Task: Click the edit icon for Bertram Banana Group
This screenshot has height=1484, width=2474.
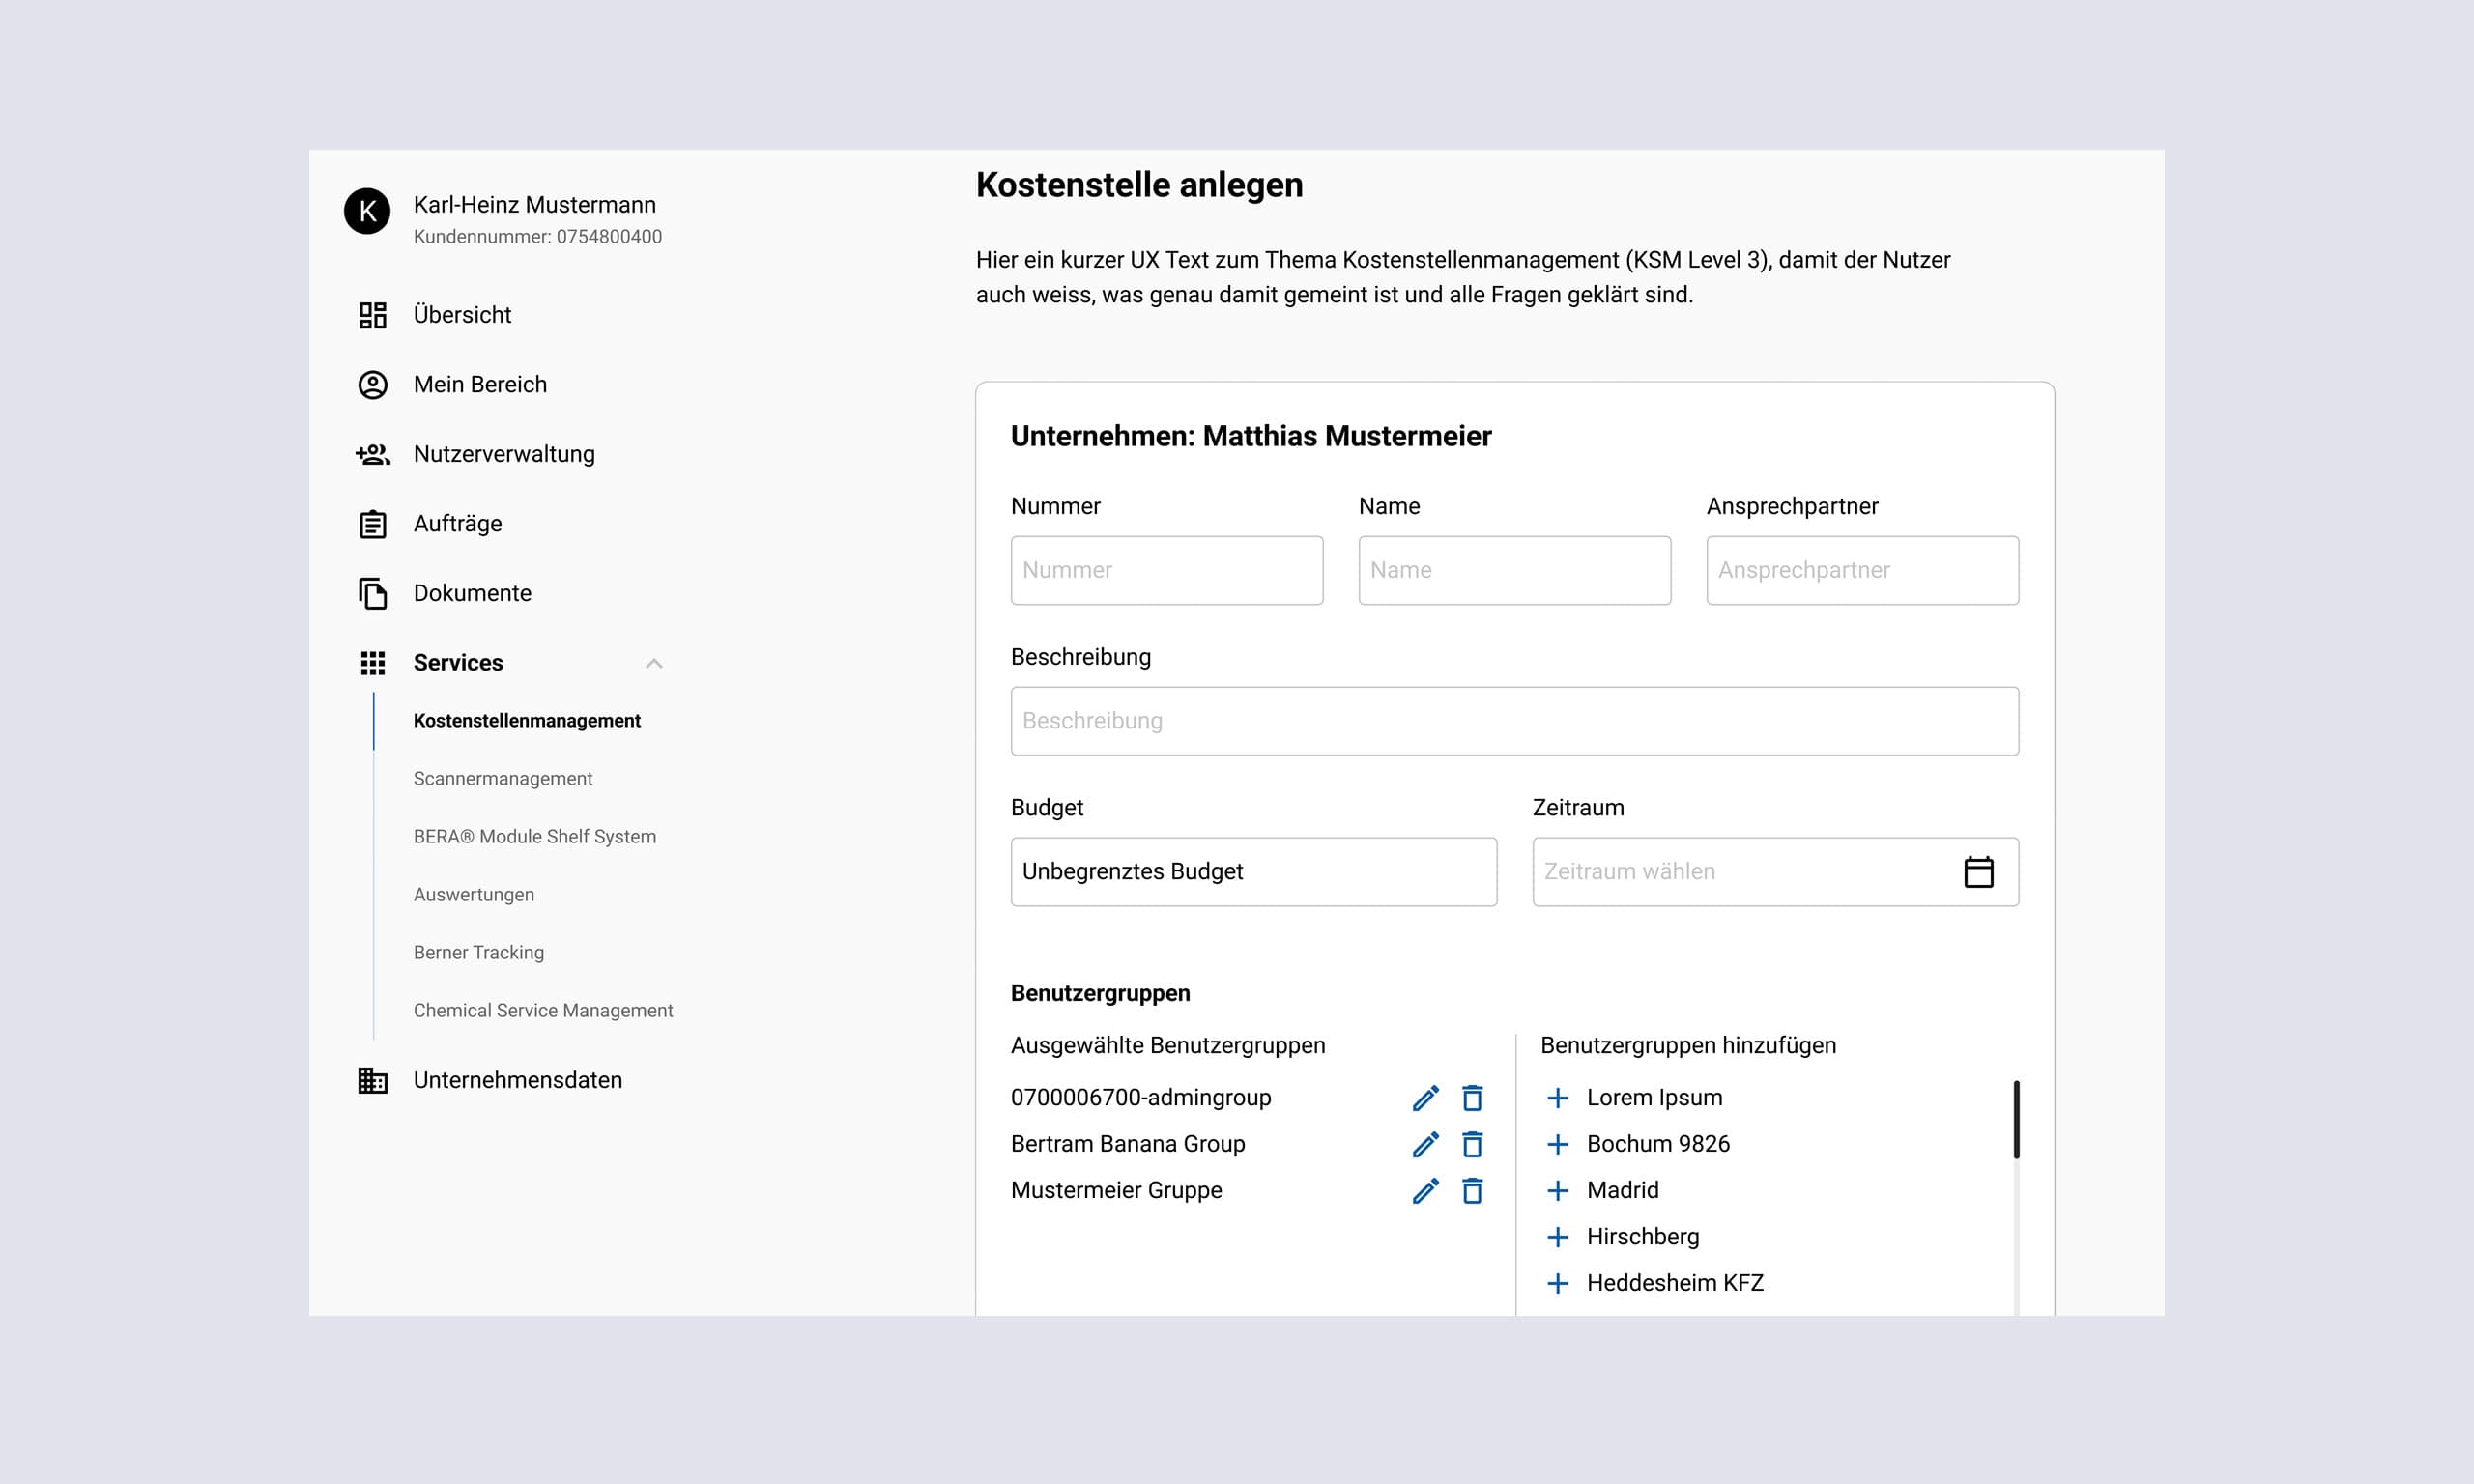Action: [x=1426, y=1143]
